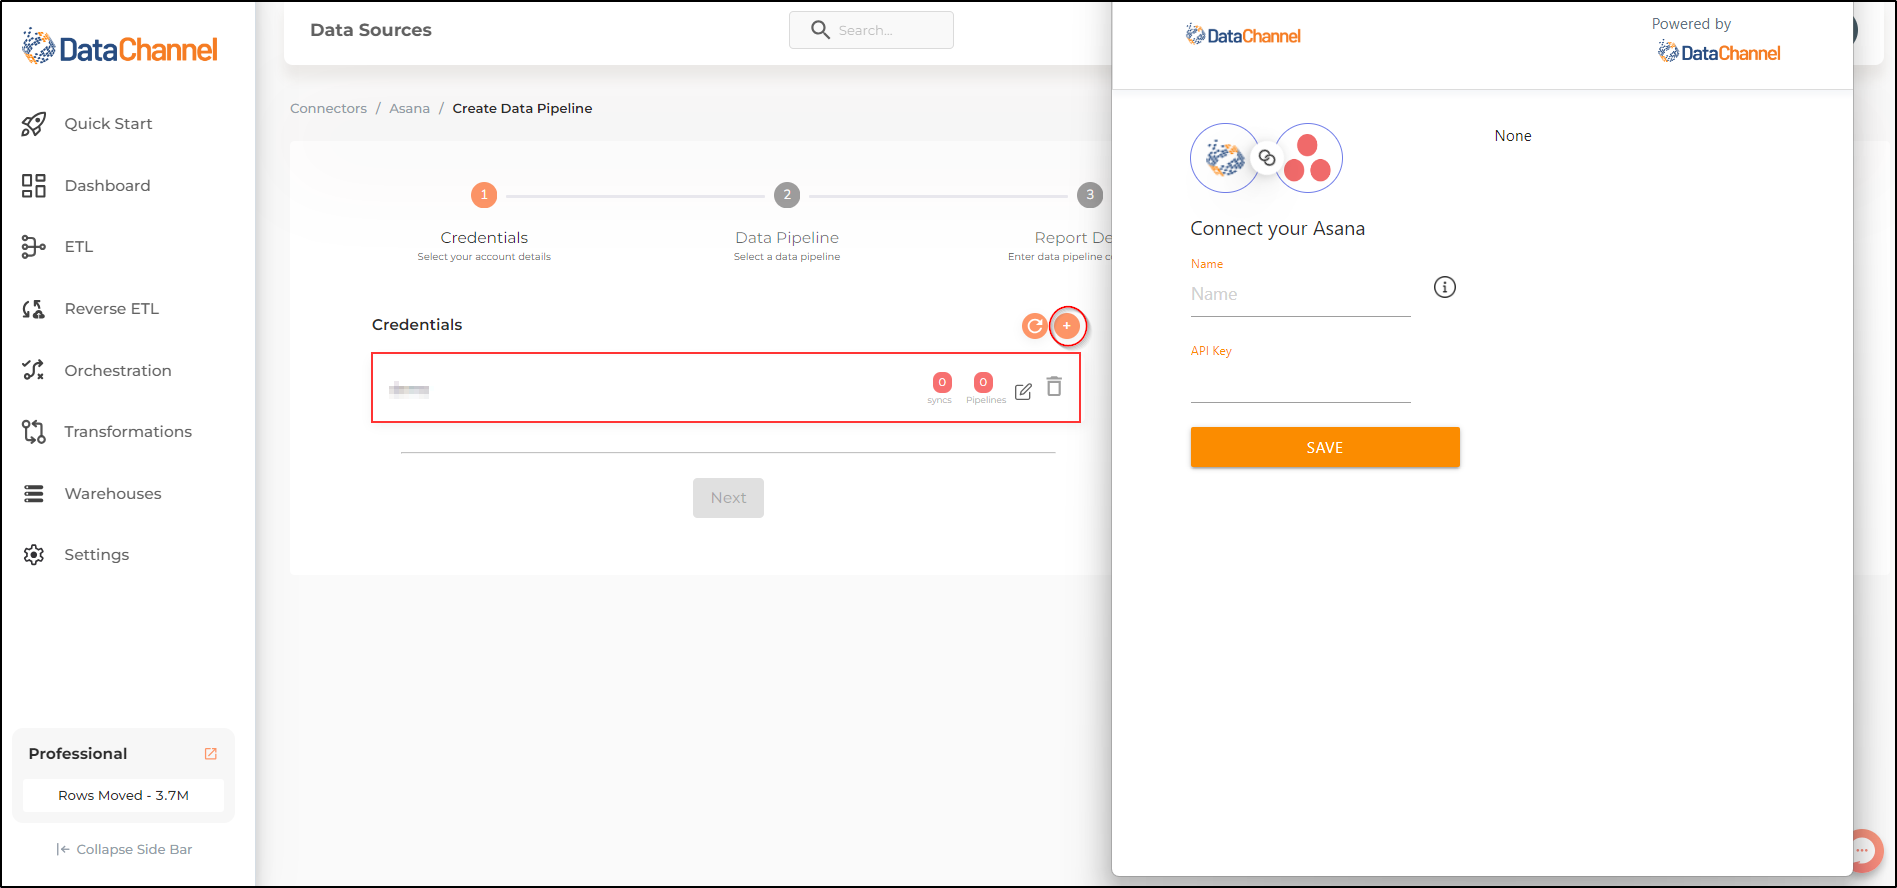
Task: Click the Name field info icon
Action: [x=1445, y=287]
